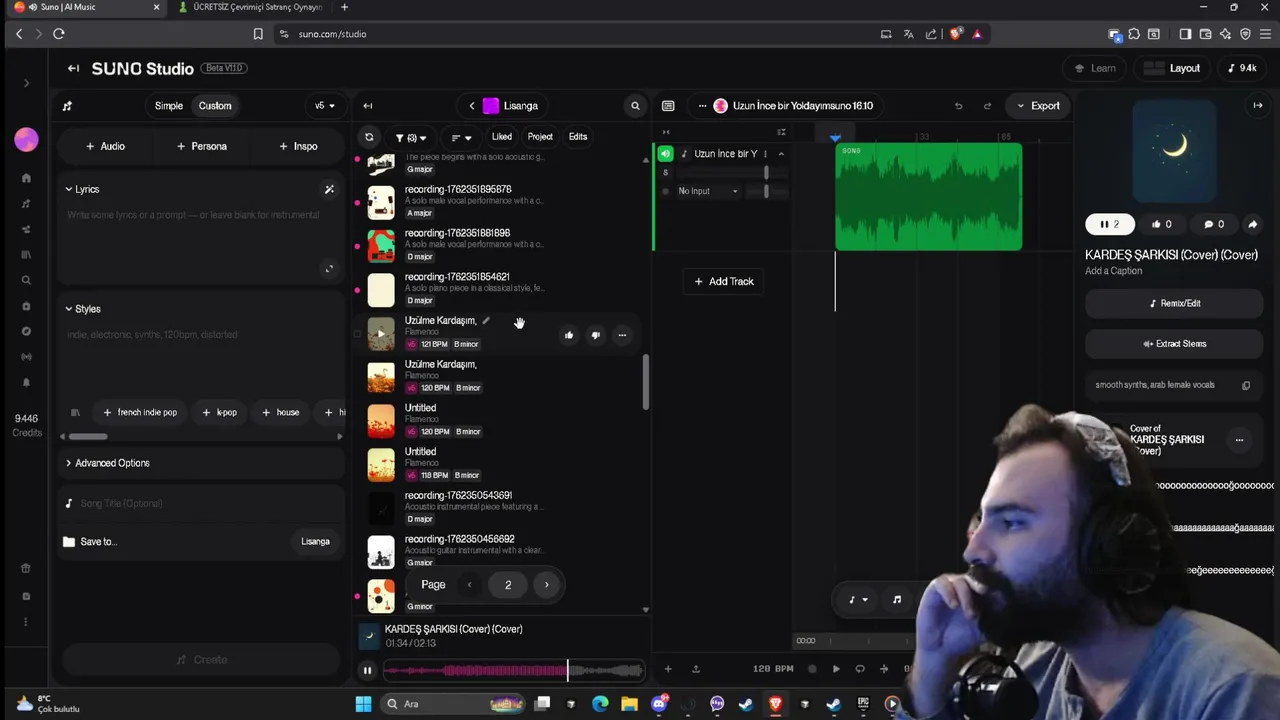
Task: Open the Edits filter tab
Action: [578, 137]
